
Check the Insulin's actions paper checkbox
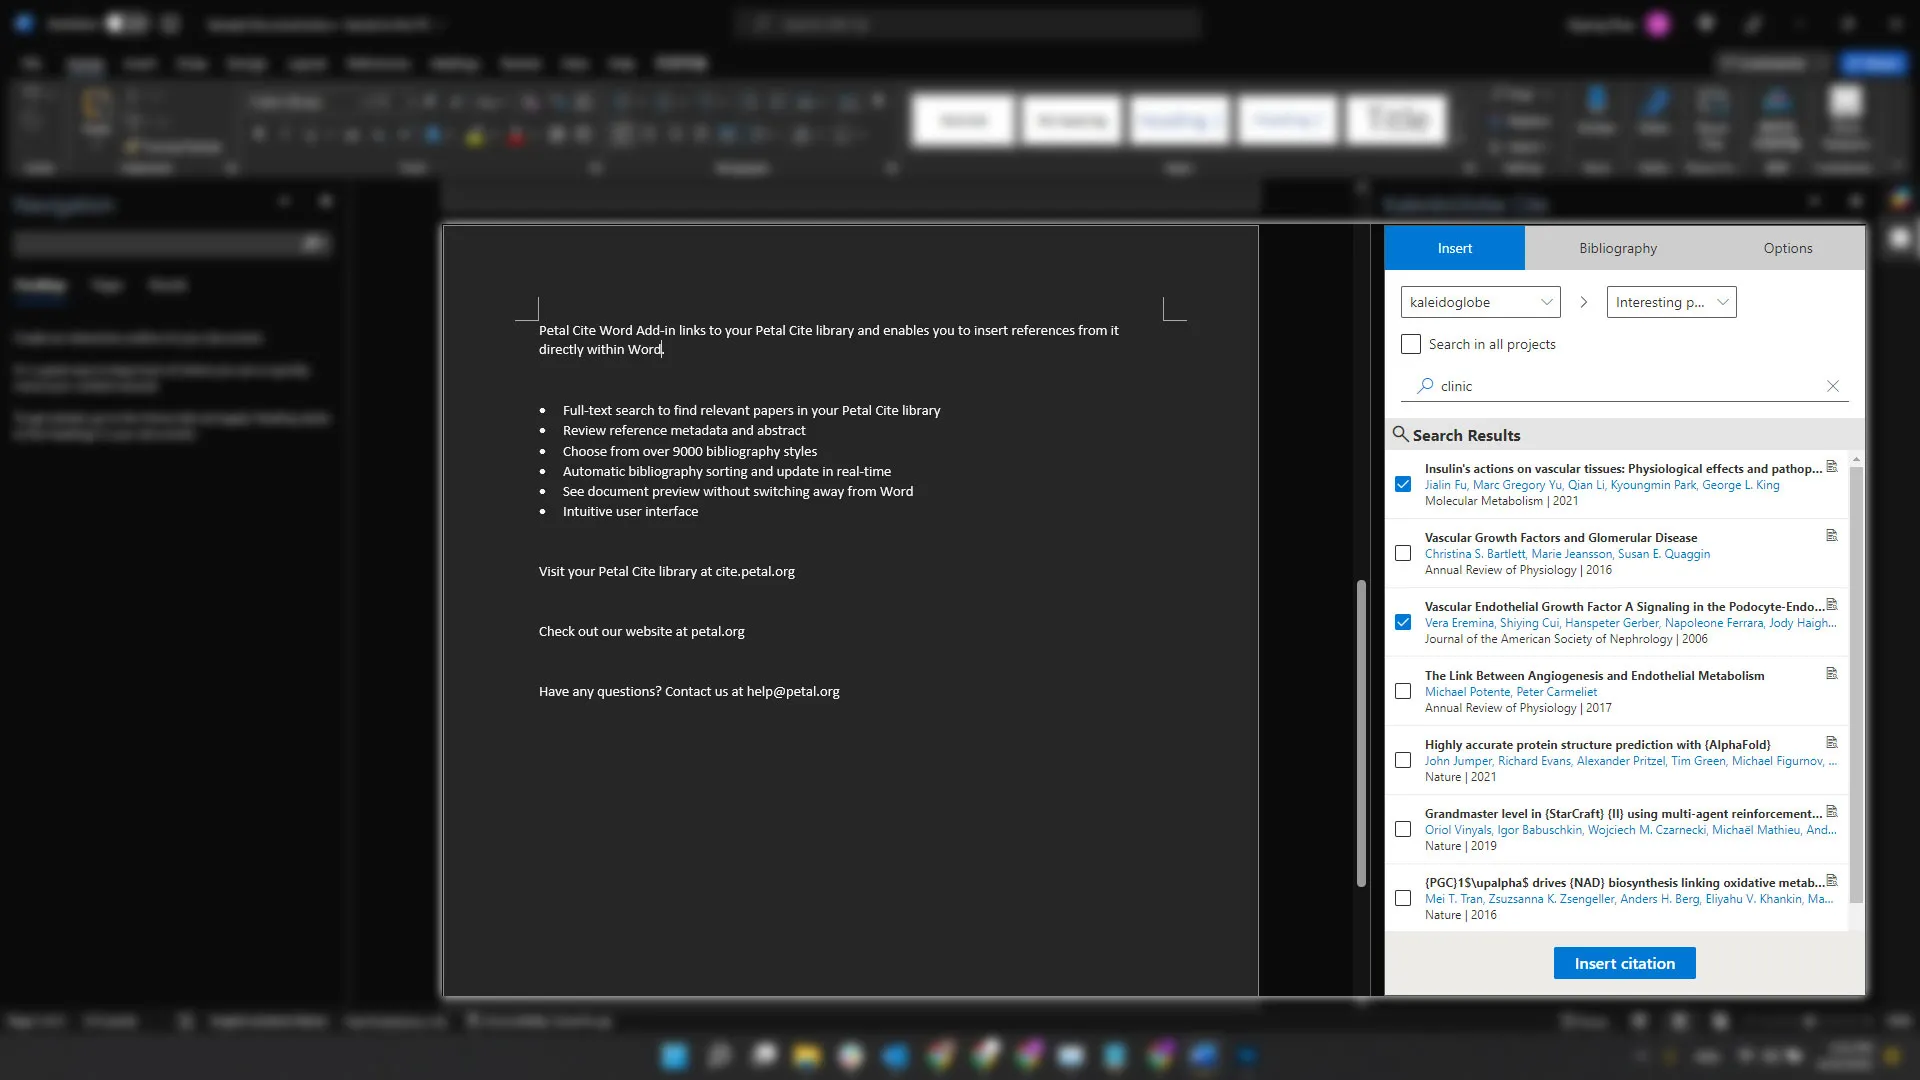click(x=1402, y=484)
